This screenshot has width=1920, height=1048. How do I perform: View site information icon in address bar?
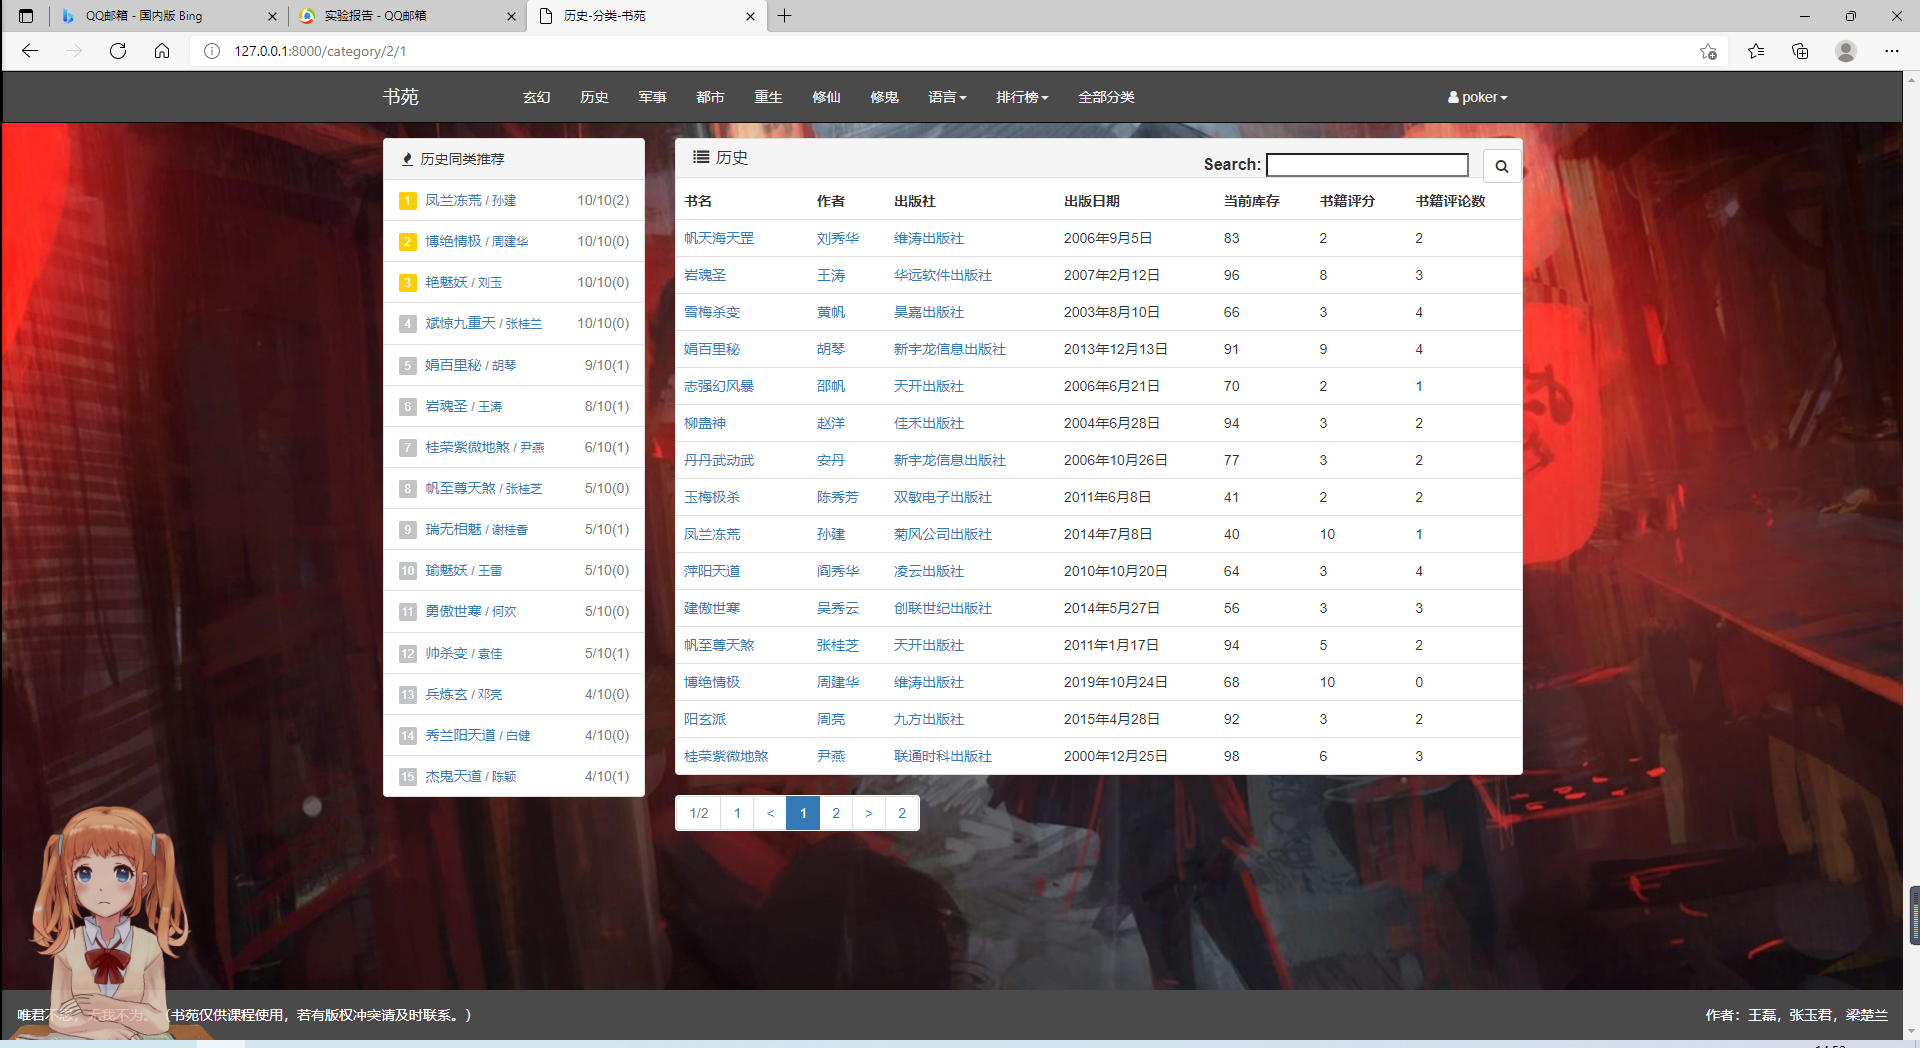(x=212, y=51)
